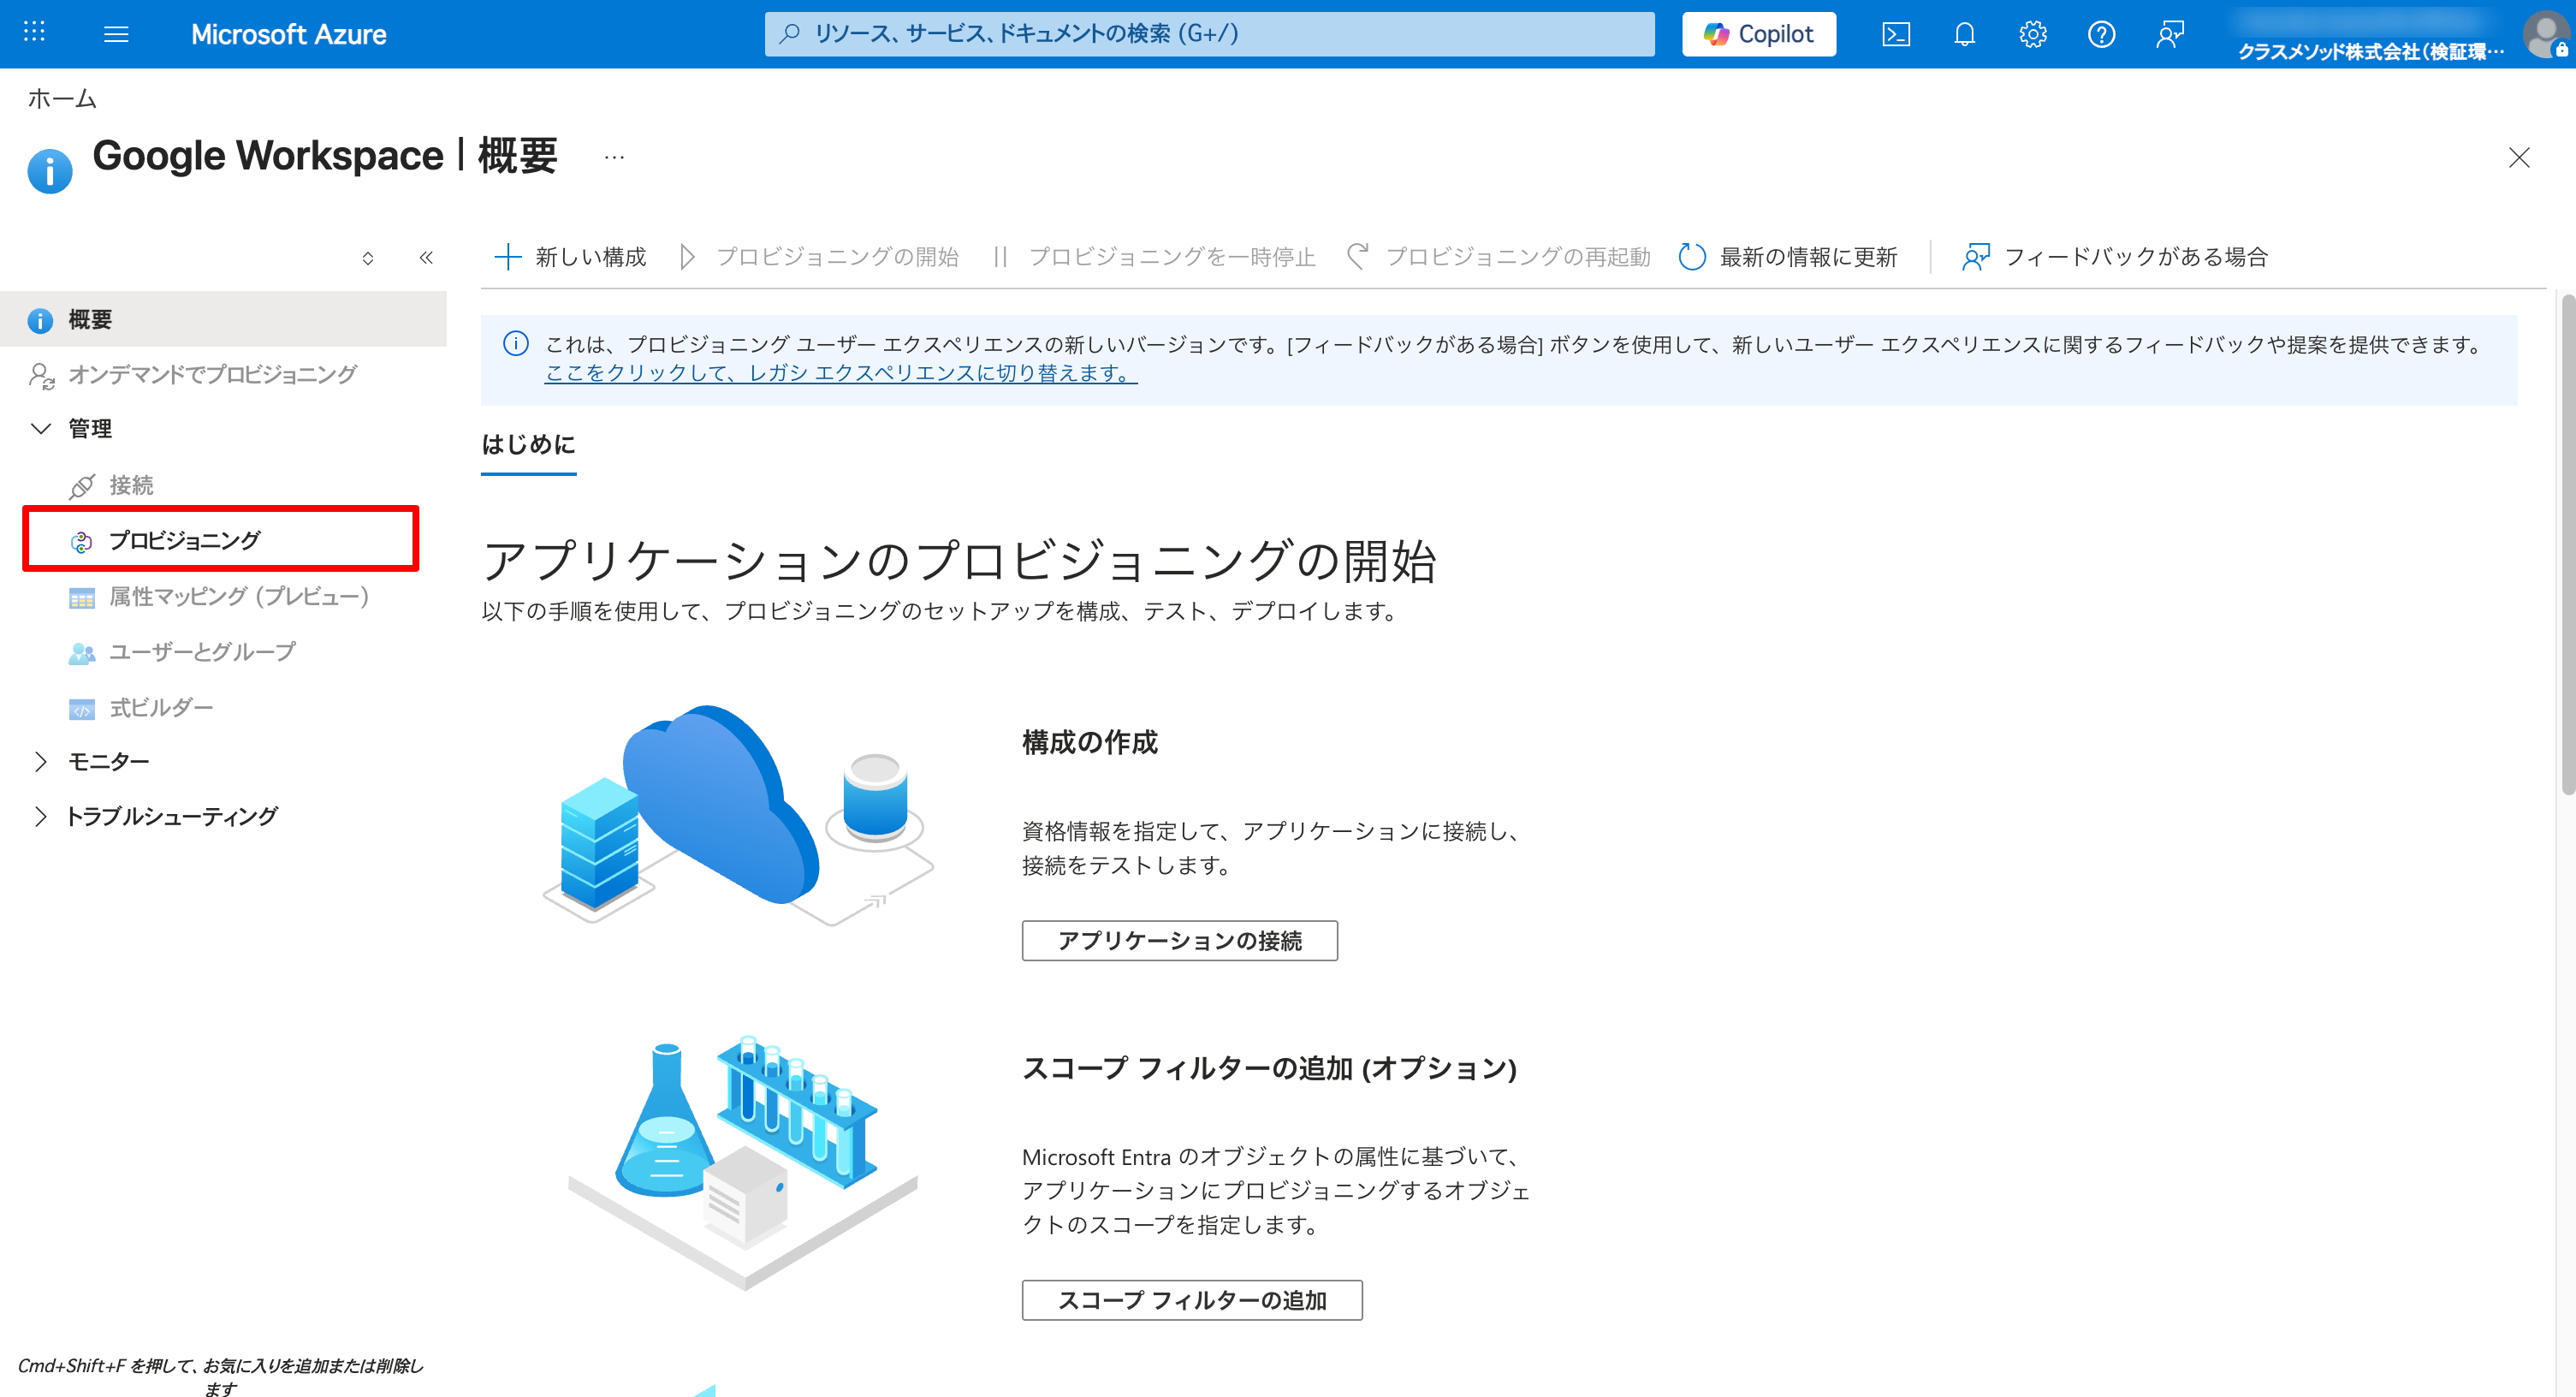Open the feedback icon in top bar
Screen dimensions: 2576x1397
point(2170,33)
